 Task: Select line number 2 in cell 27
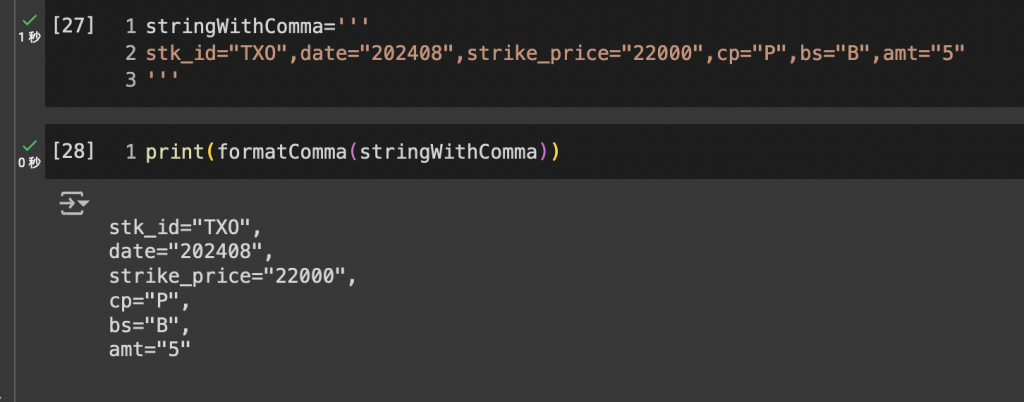(x=131, y=53)
